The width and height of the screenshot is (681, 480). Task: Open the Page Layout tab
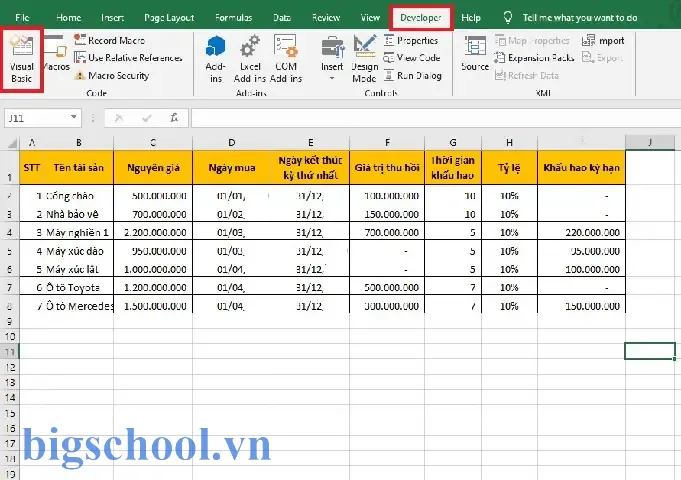[x=169, y=18]
